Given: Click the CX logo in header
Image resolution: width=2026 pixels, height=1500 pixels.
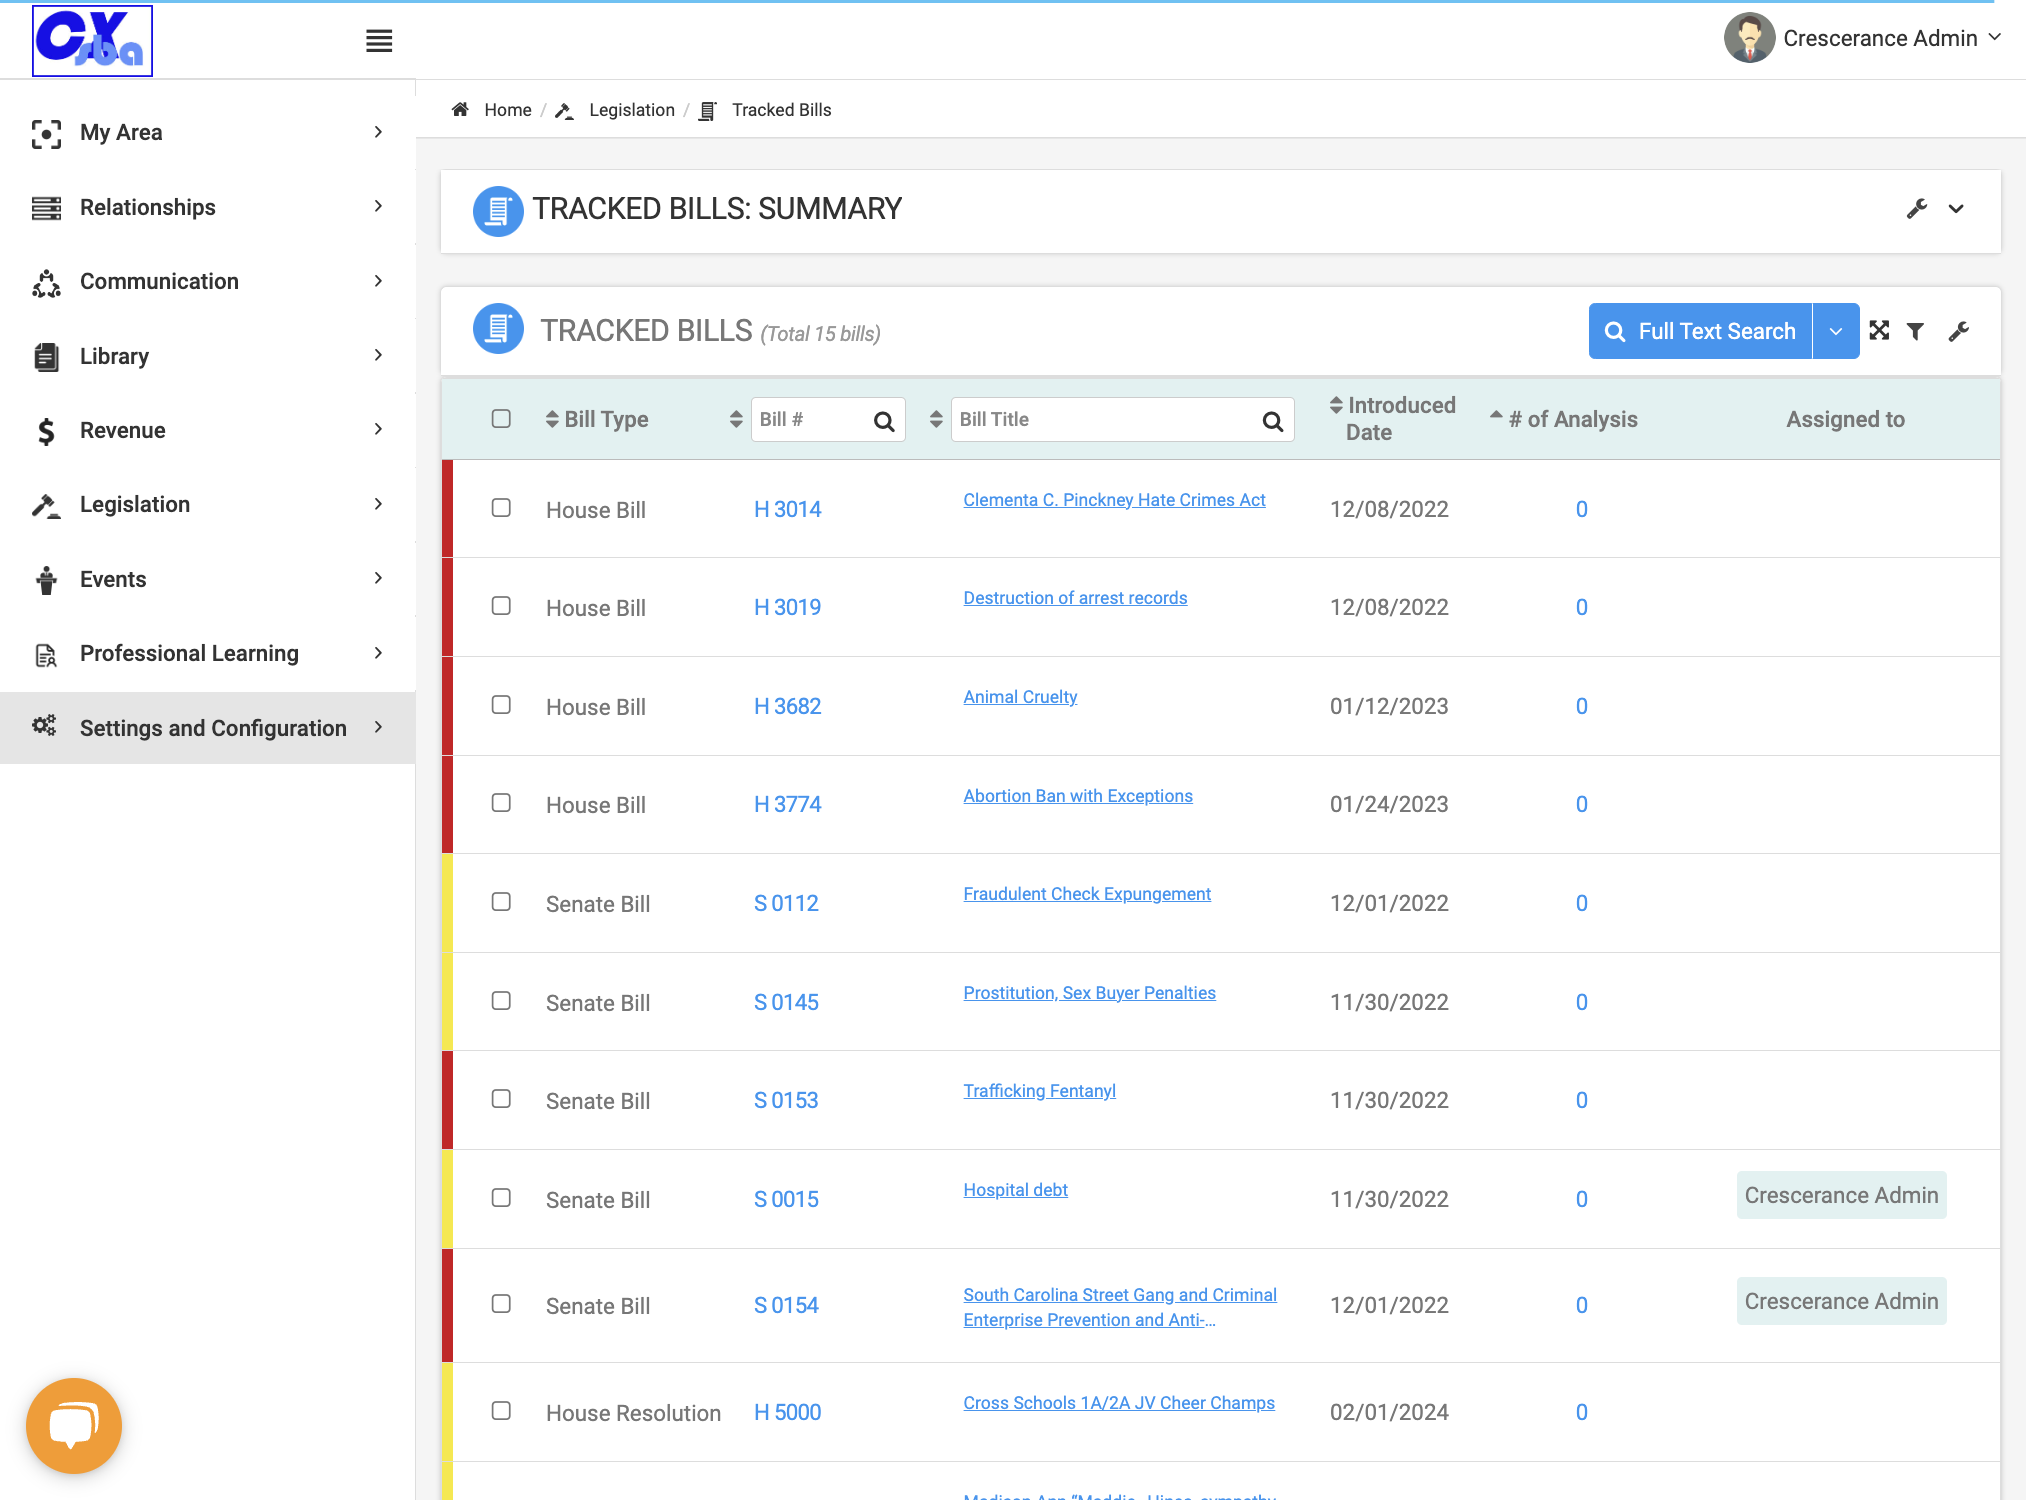Looking at the screenshot, I should [x=92, y=41].
